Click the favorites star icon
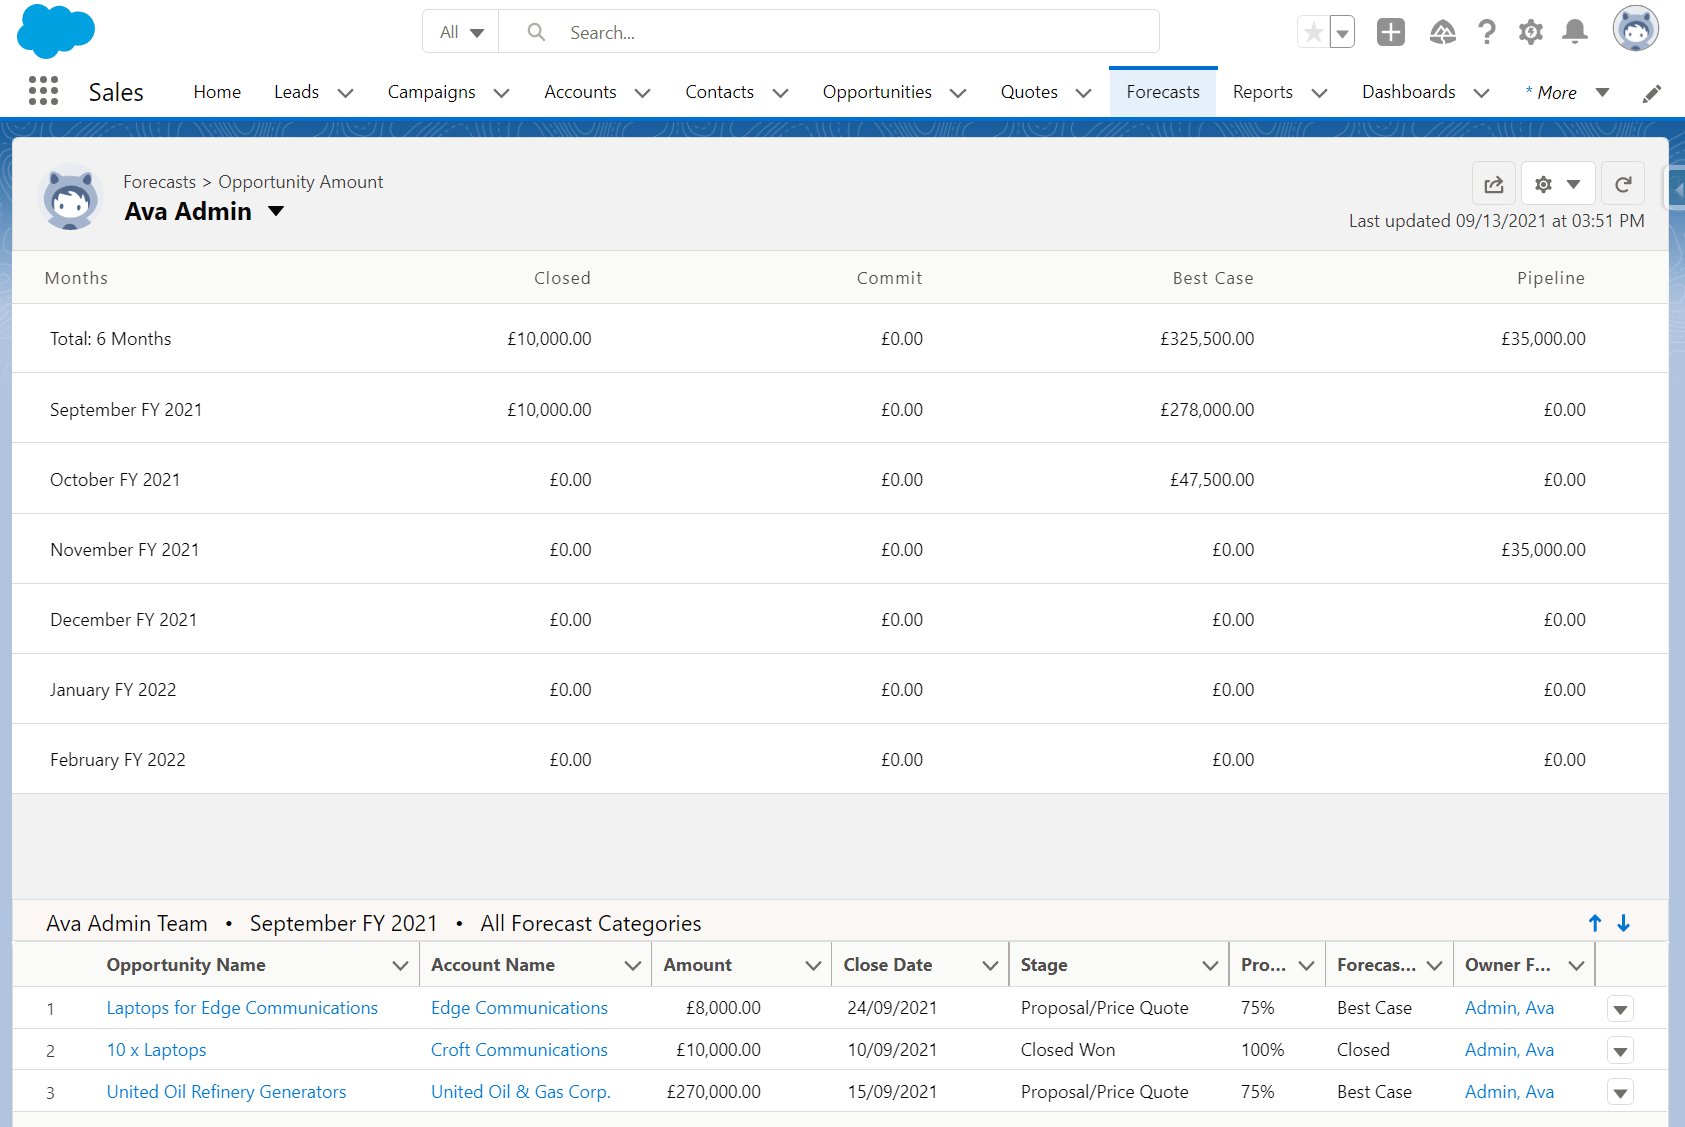 [1312, 31]
